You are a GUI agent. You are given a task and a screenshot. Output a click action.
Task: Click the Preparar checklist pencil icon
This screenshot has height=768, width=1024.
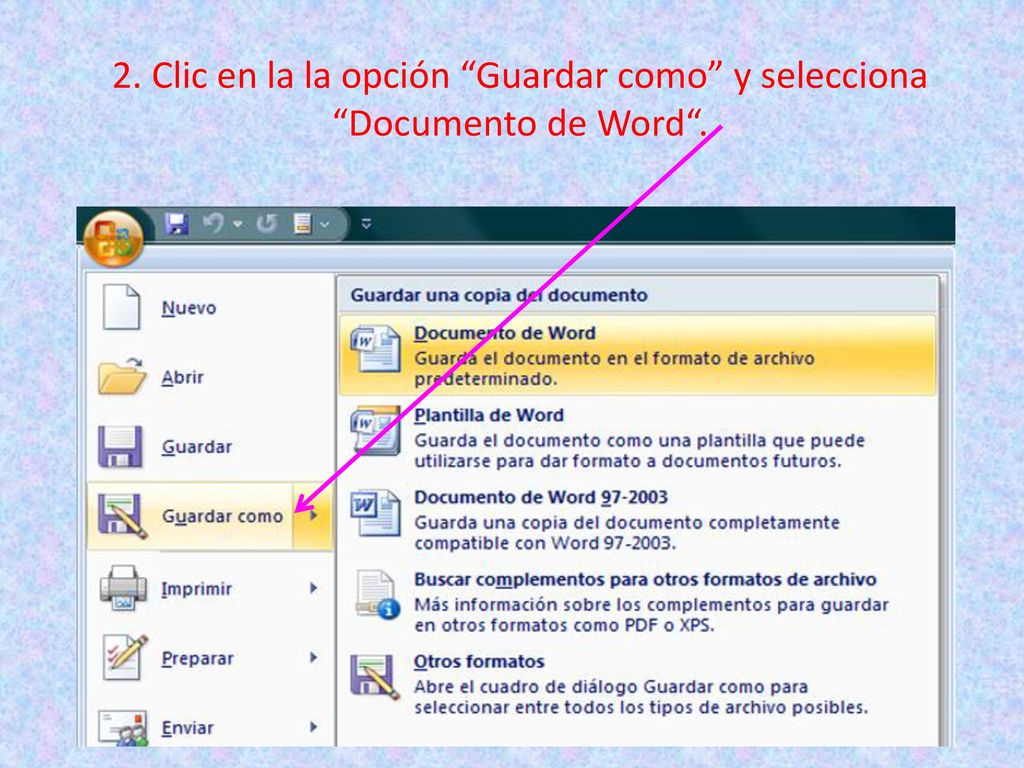coord(125,658)
